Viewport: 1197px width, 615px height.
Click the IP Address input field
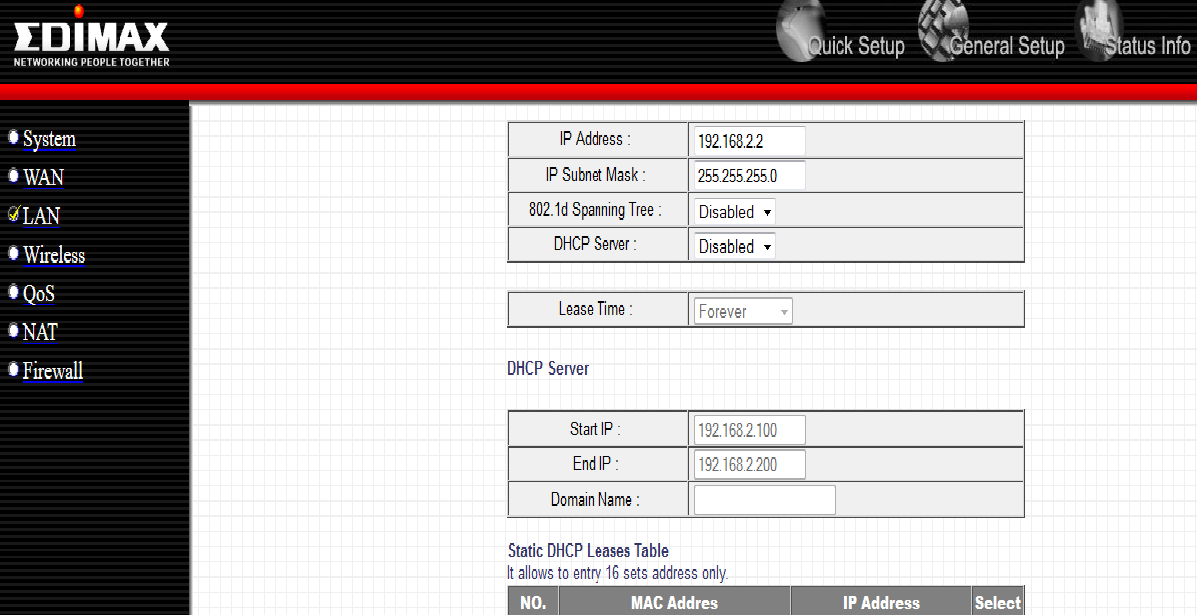click(749, 140)
